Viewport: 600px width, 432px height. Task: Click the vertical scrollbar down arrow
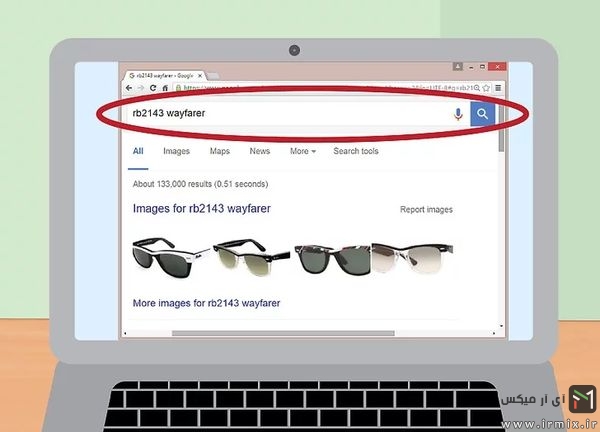[501, 326]
